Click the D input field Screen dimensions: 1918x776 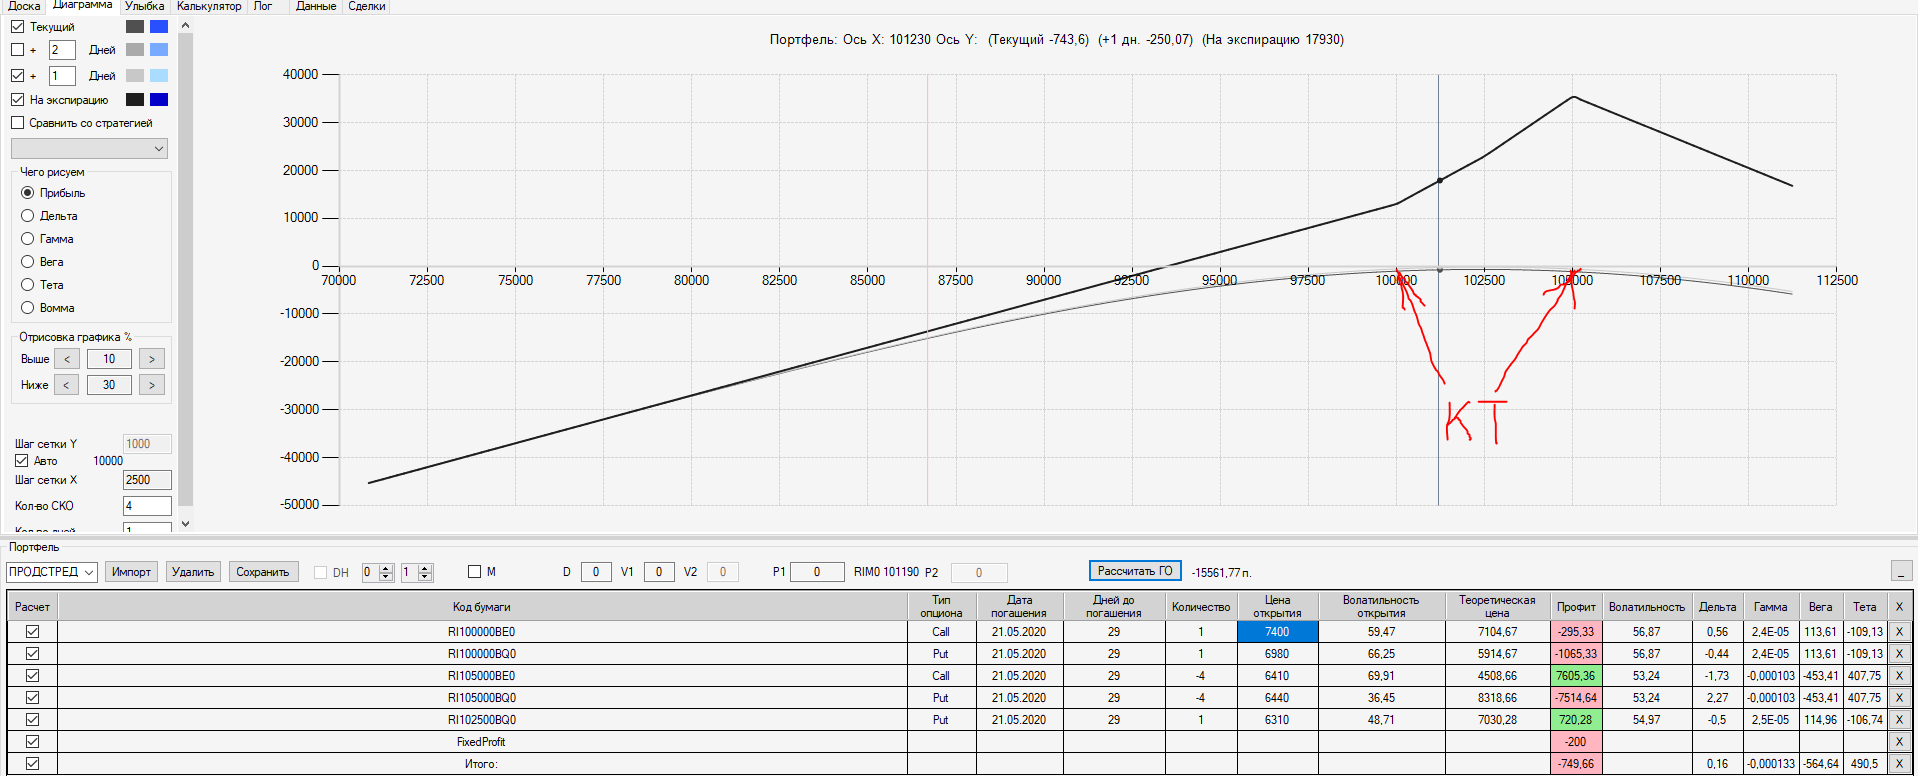[596, 572]
